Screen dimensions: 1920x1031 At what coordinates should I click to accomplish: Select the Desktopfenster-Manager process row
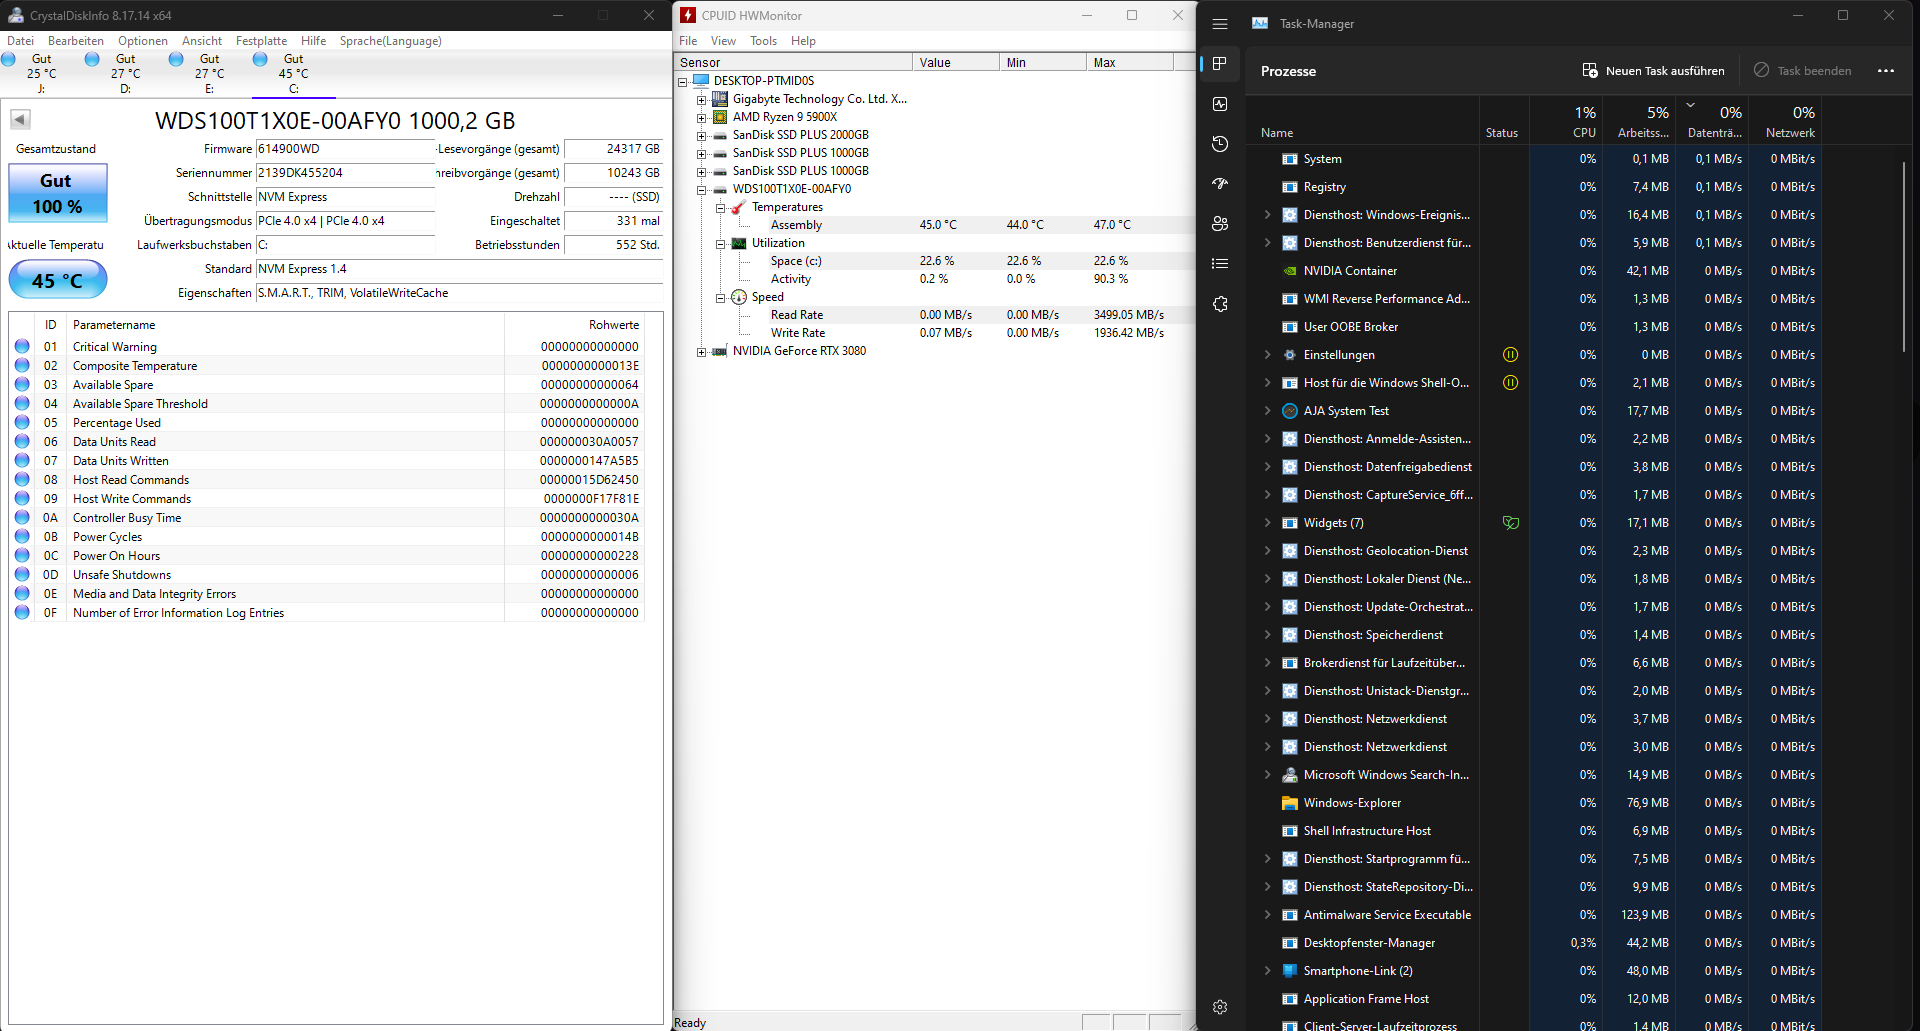click(1535, 943)
